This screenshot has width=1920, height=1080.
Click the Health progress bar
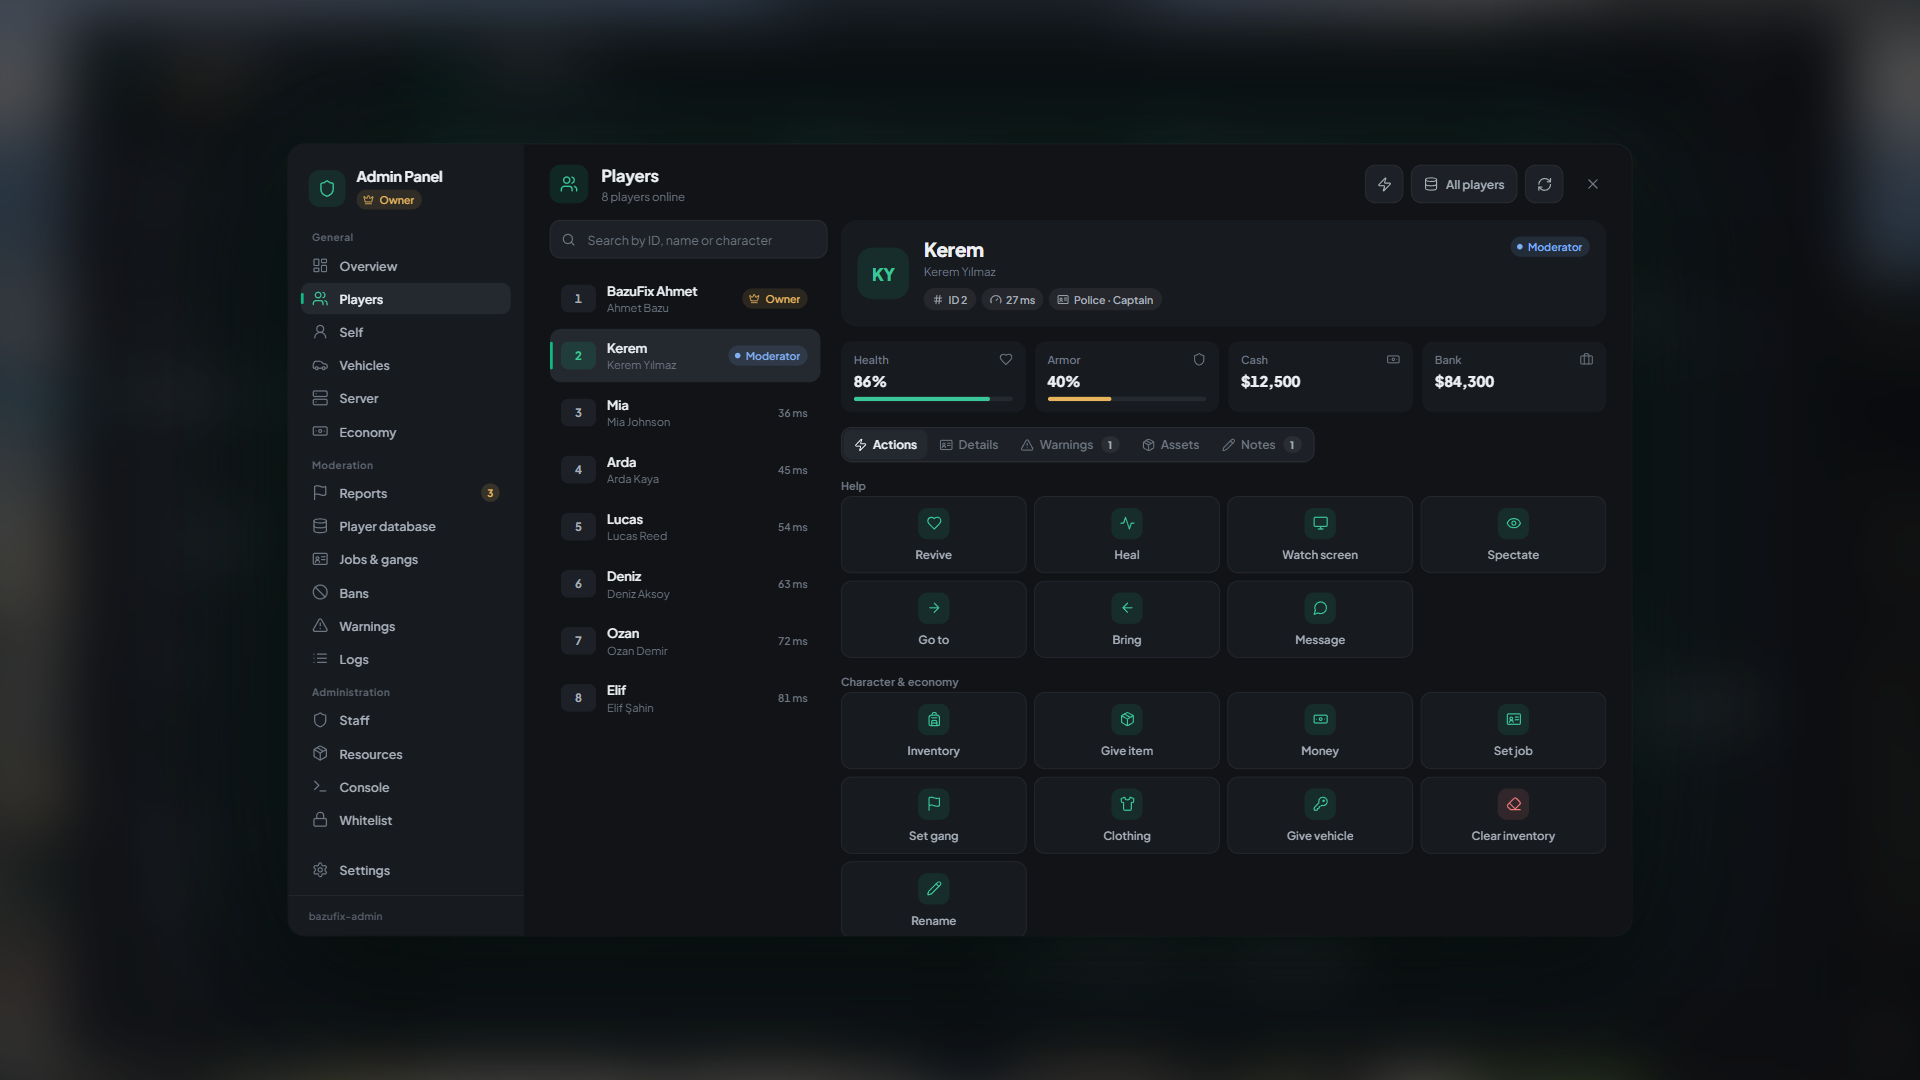point(933,399)
